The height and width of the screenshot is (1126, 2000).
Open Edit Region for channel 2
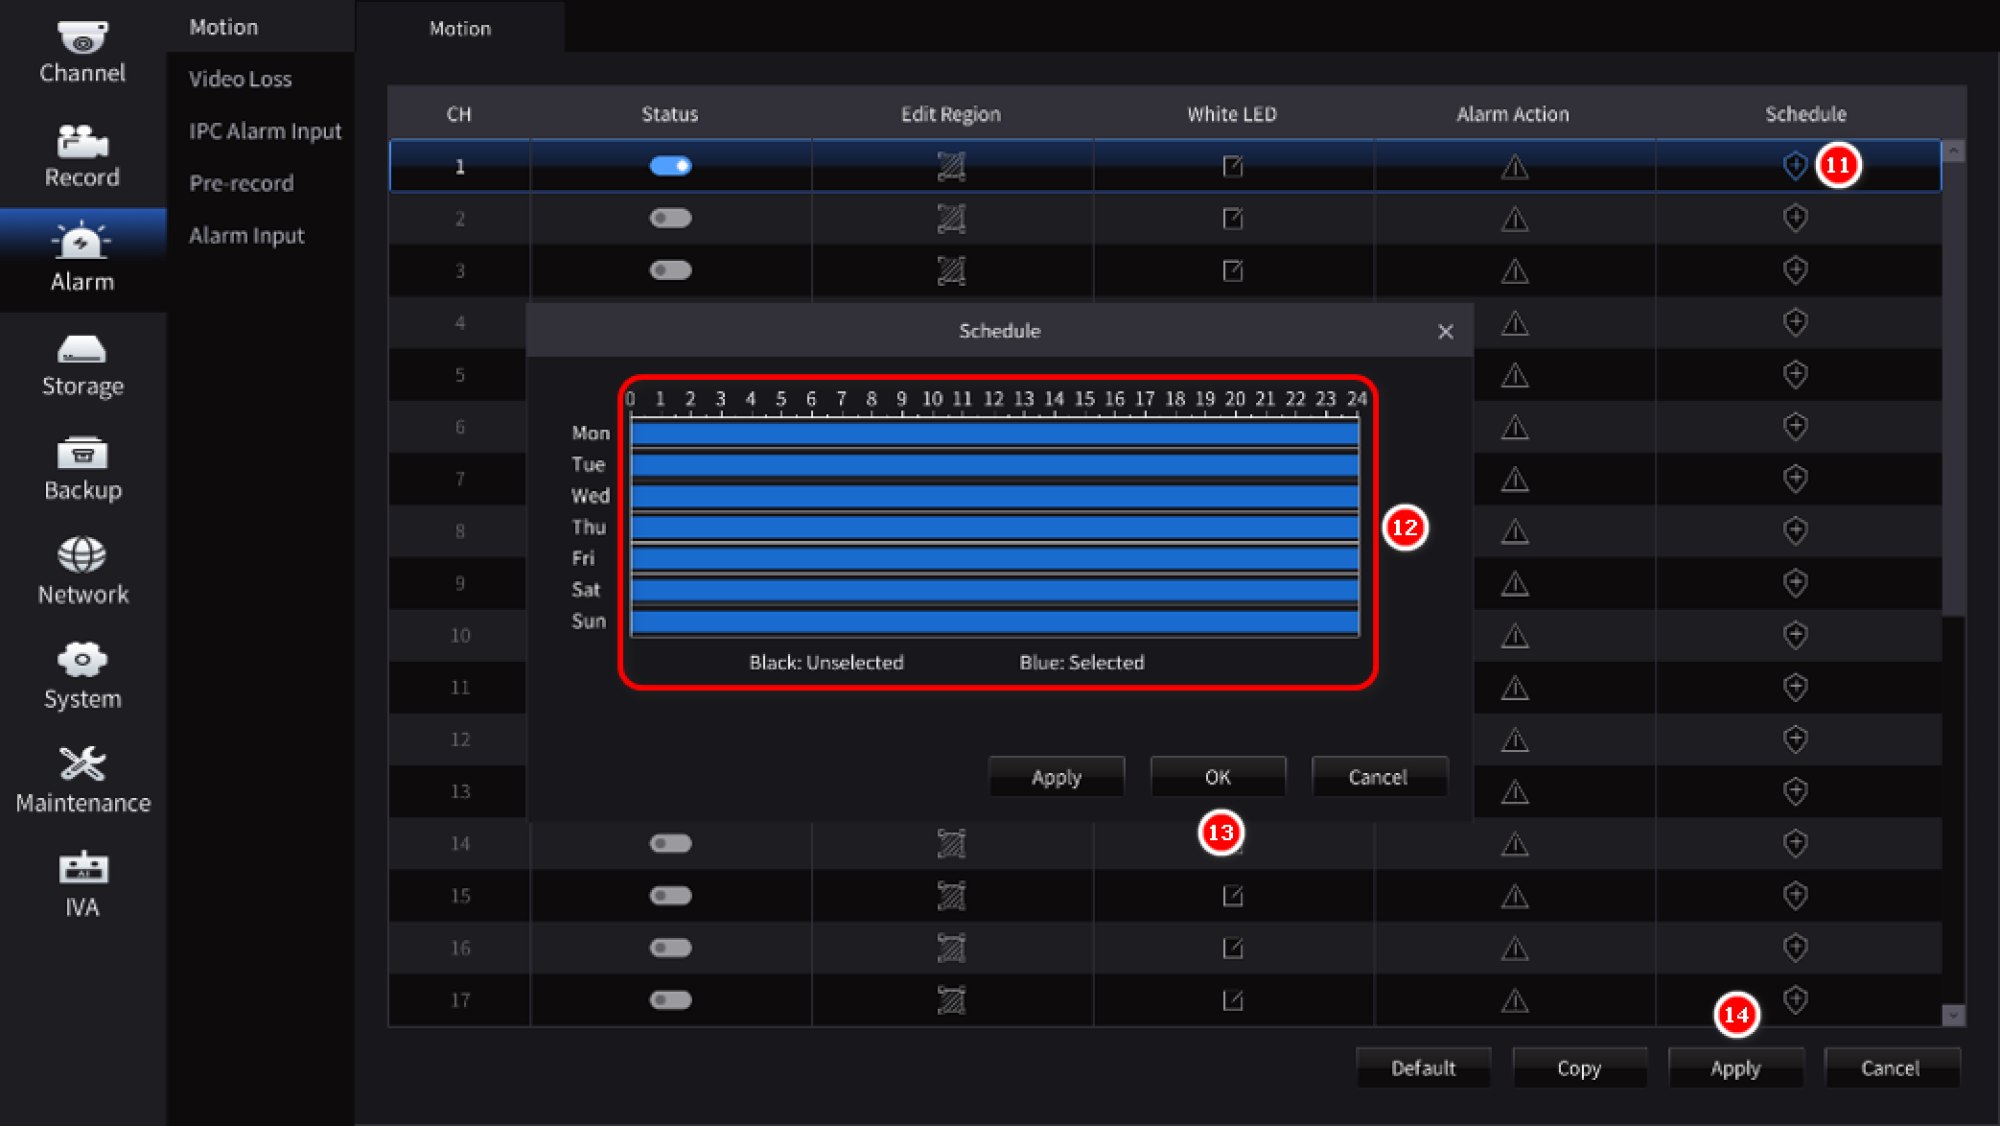click(x=951, y=218)
